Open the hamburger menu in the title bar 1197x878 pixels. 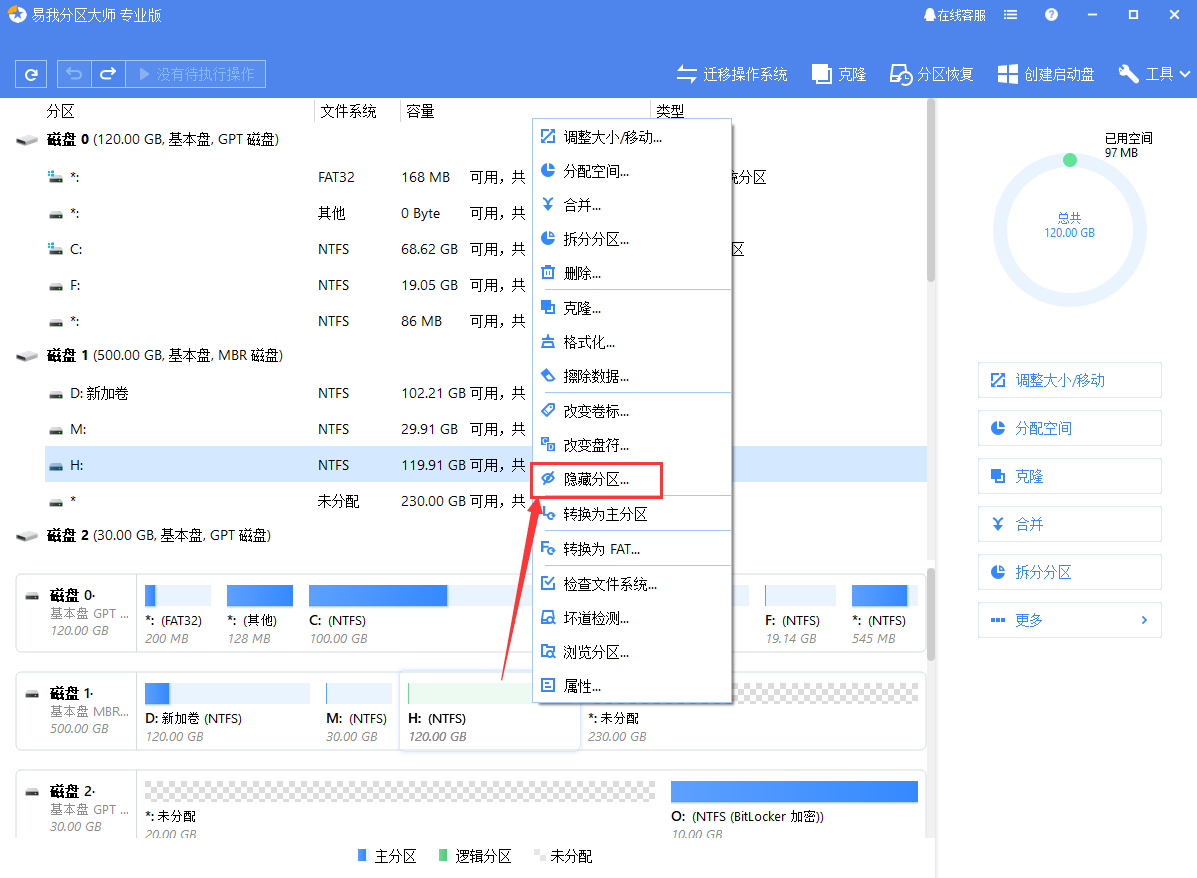coord(1011,15)
